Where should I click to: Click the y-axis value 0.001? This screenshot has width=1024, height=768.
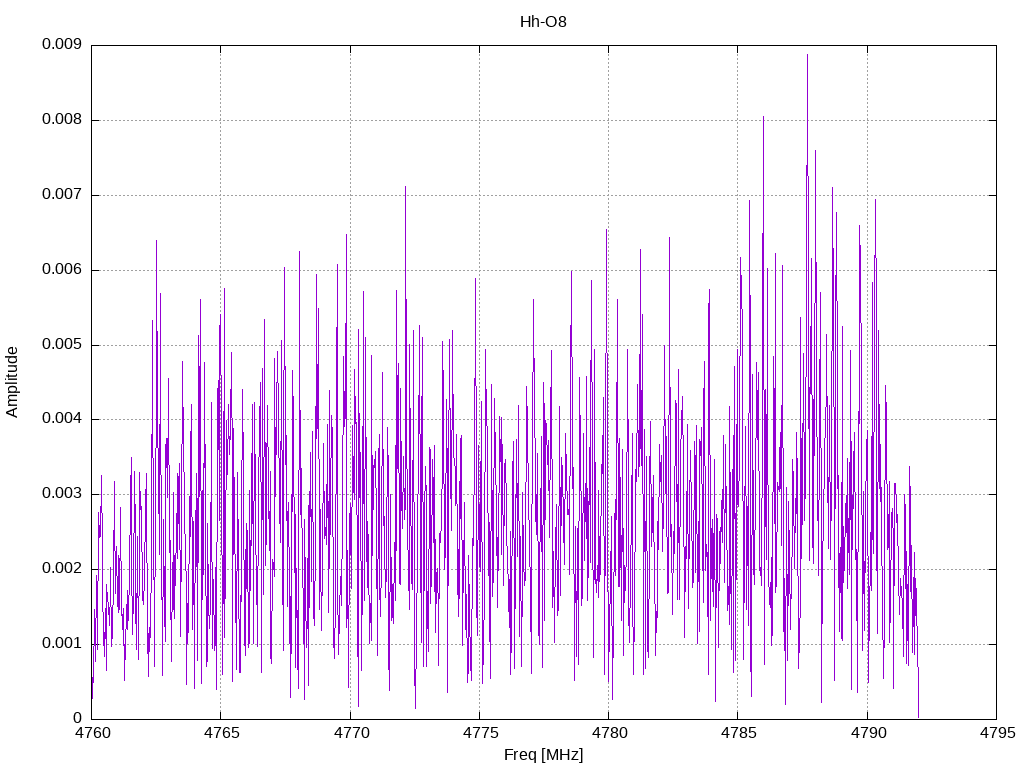(61, 643)
